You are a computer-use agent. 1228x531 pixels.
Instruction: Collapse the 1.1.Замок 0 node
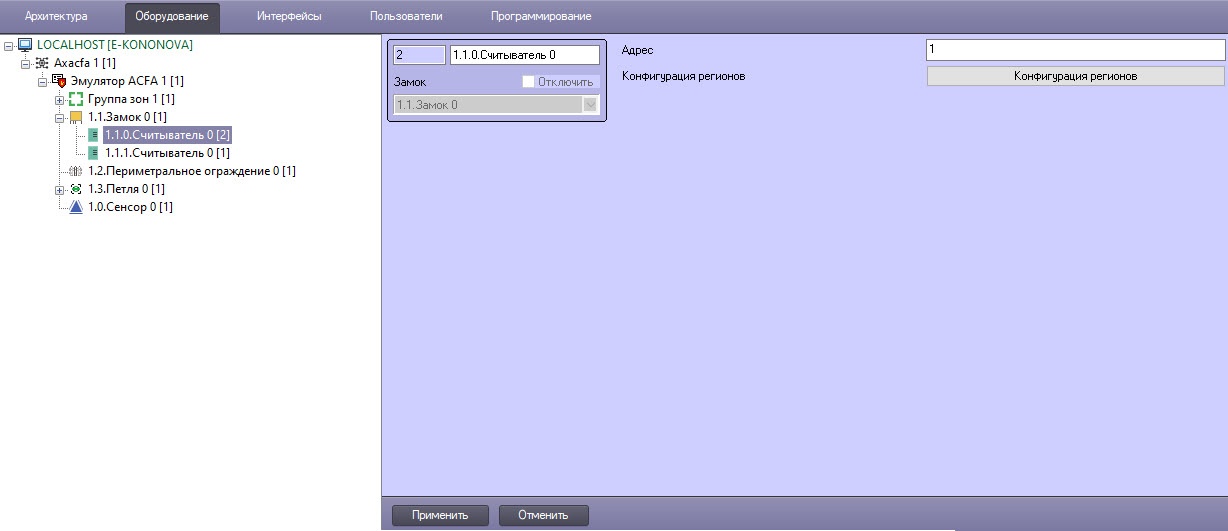pos(60,117)
